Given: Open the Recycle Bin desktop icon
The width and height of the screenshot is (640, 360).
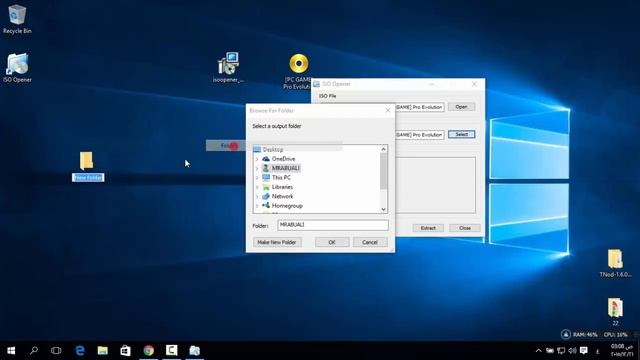Looking at the screenshot, I should 17,19.
